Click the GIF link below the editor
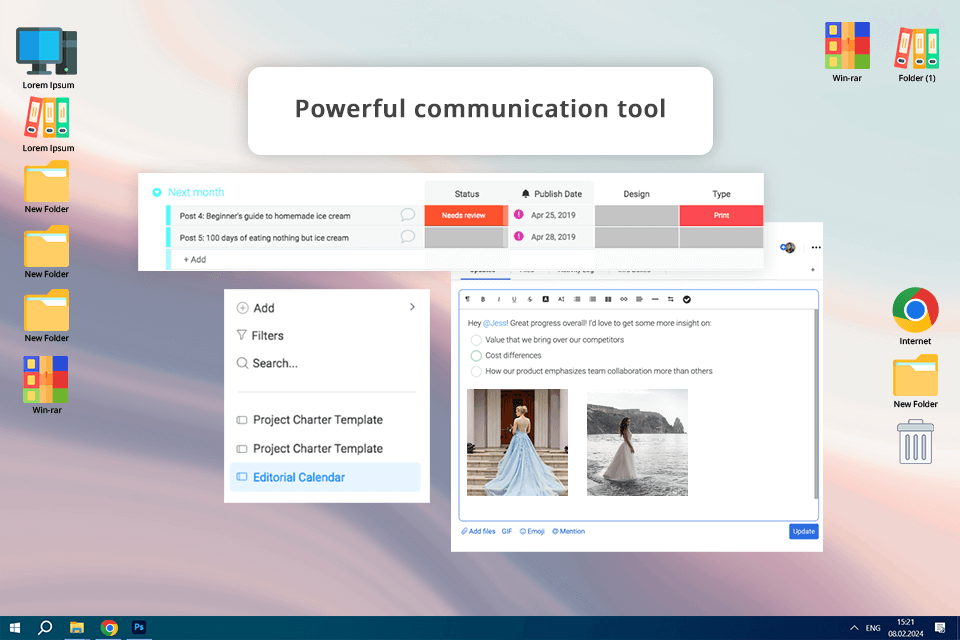This screenshot has height=640, width=960. click(x=507, y=531)
